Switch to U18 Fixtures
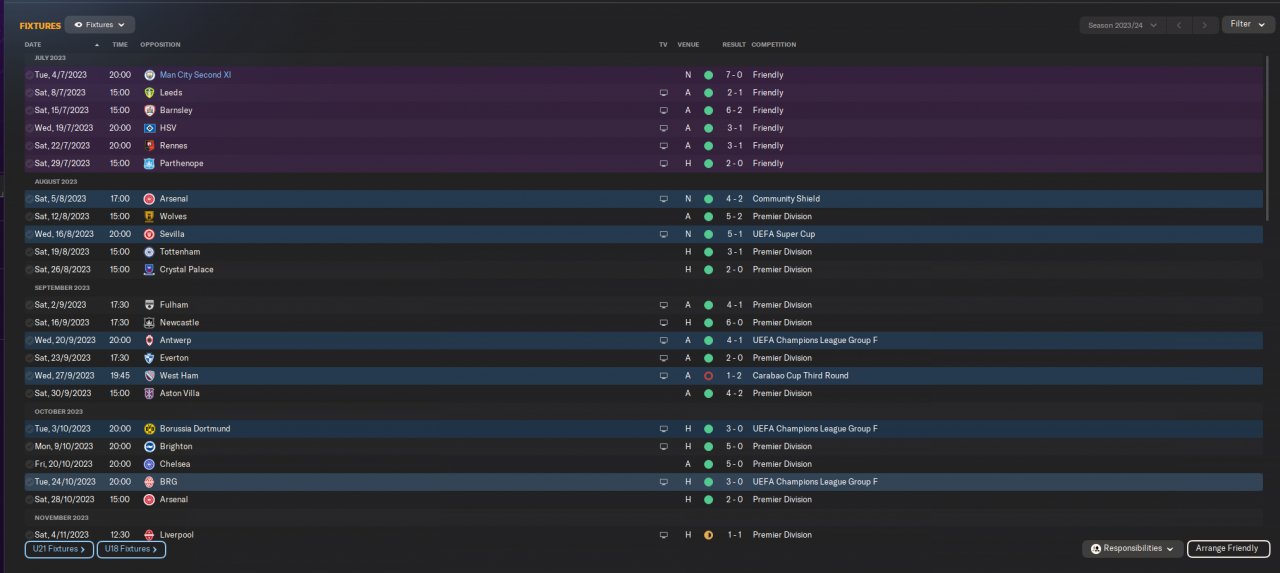 [131, 549]
